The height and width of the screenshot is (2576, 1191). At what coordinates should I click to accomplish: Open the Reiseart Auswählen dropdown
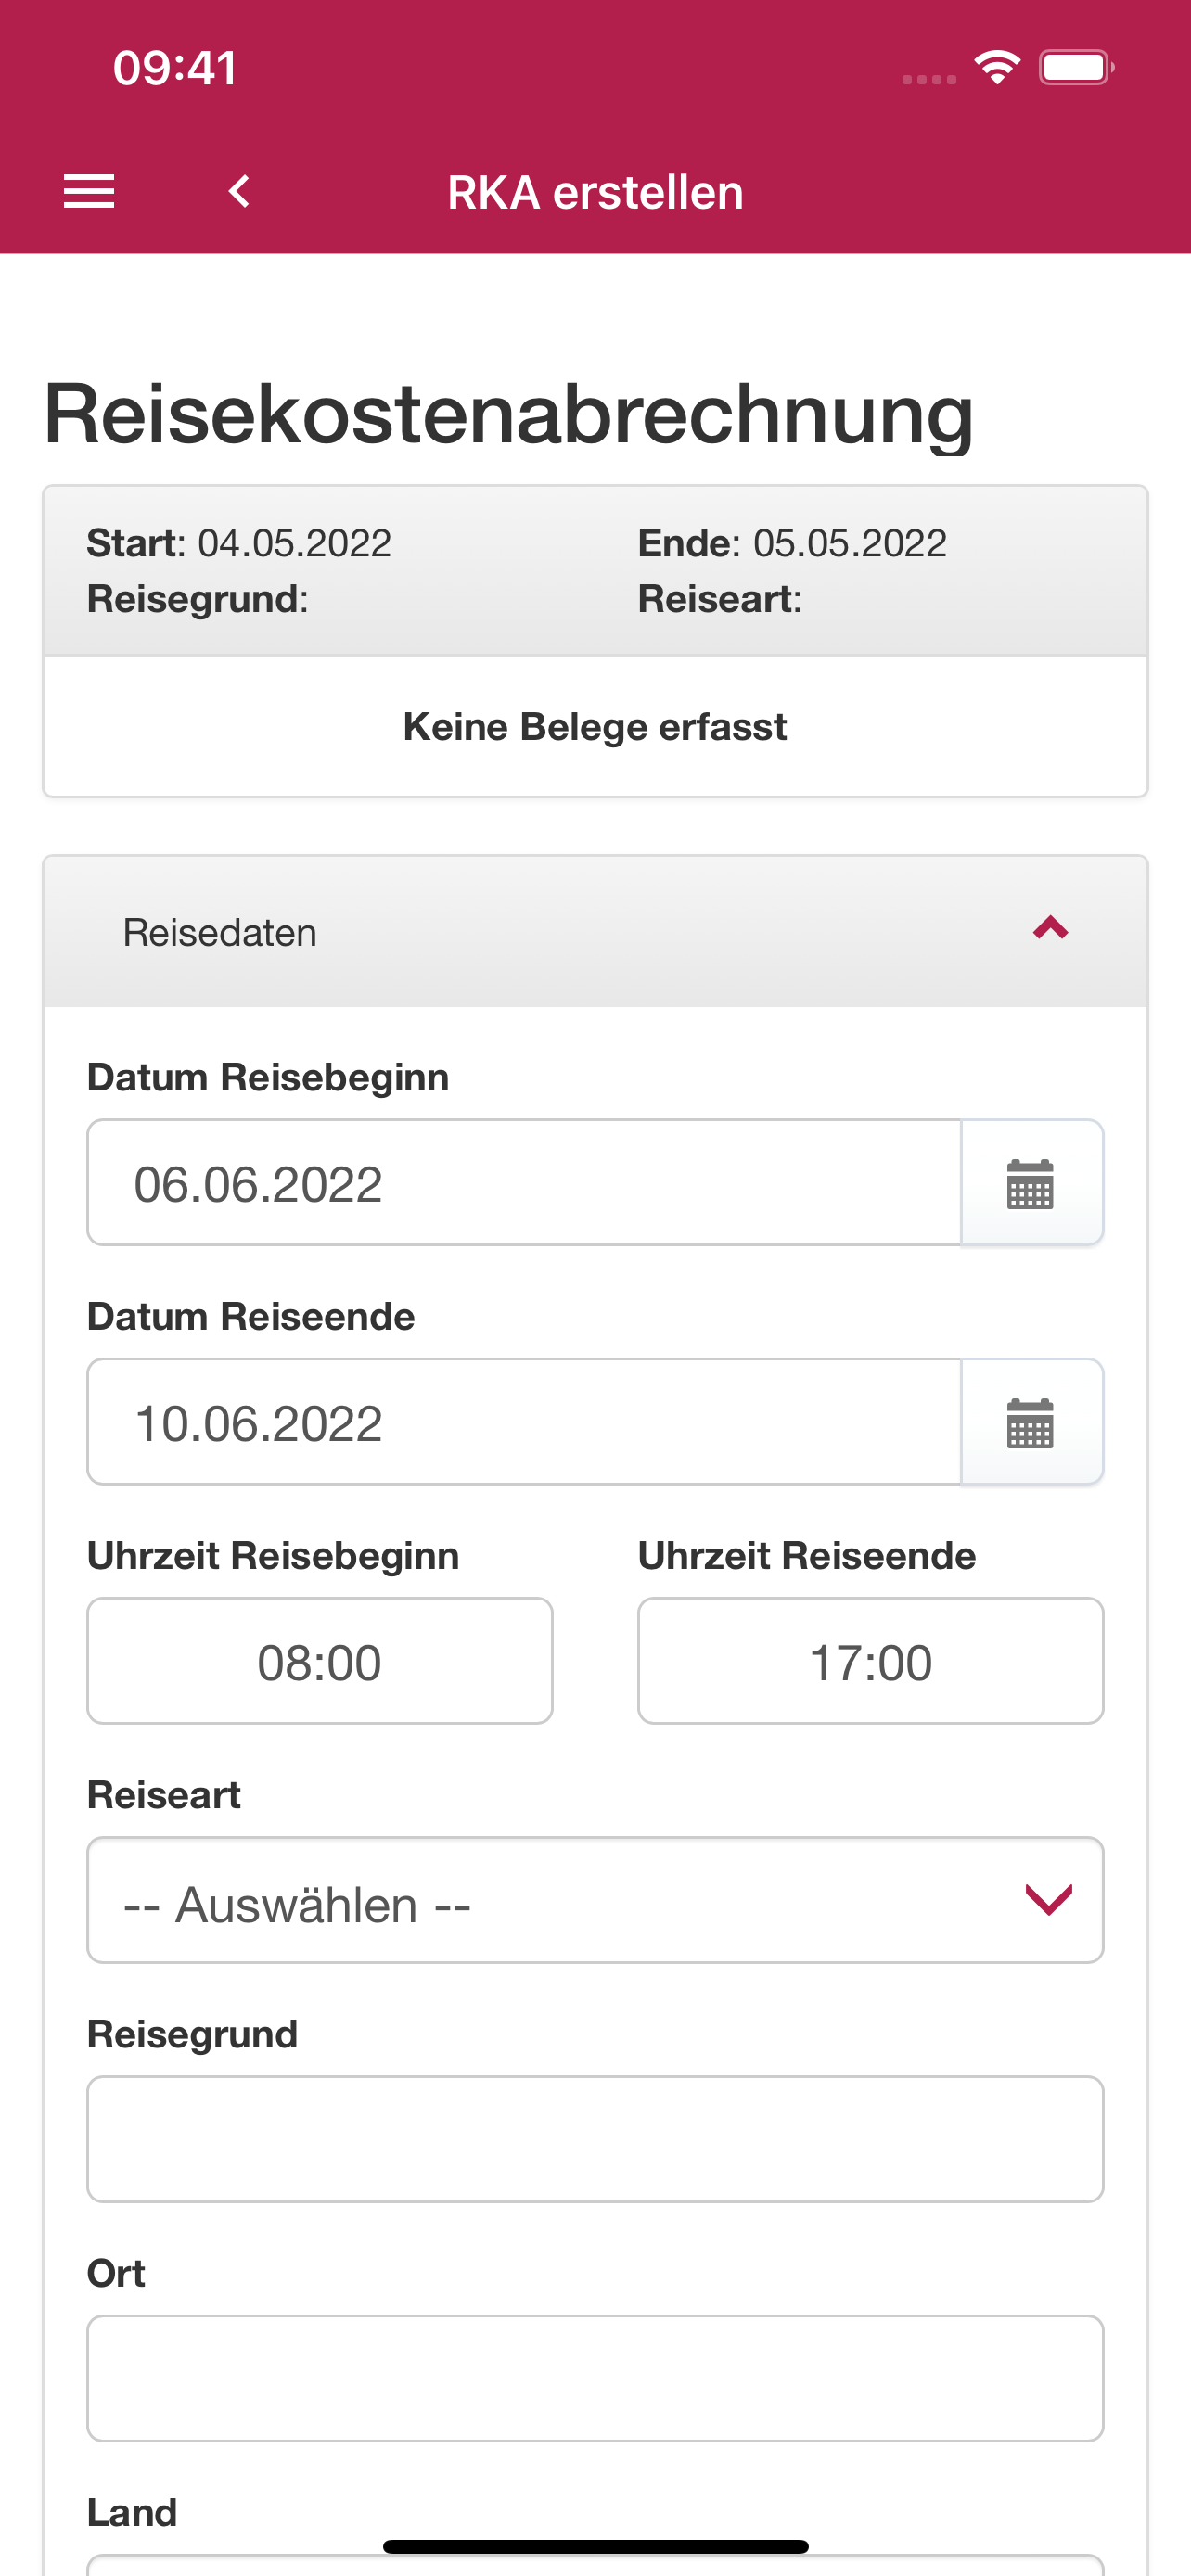tap(595, 1900)
